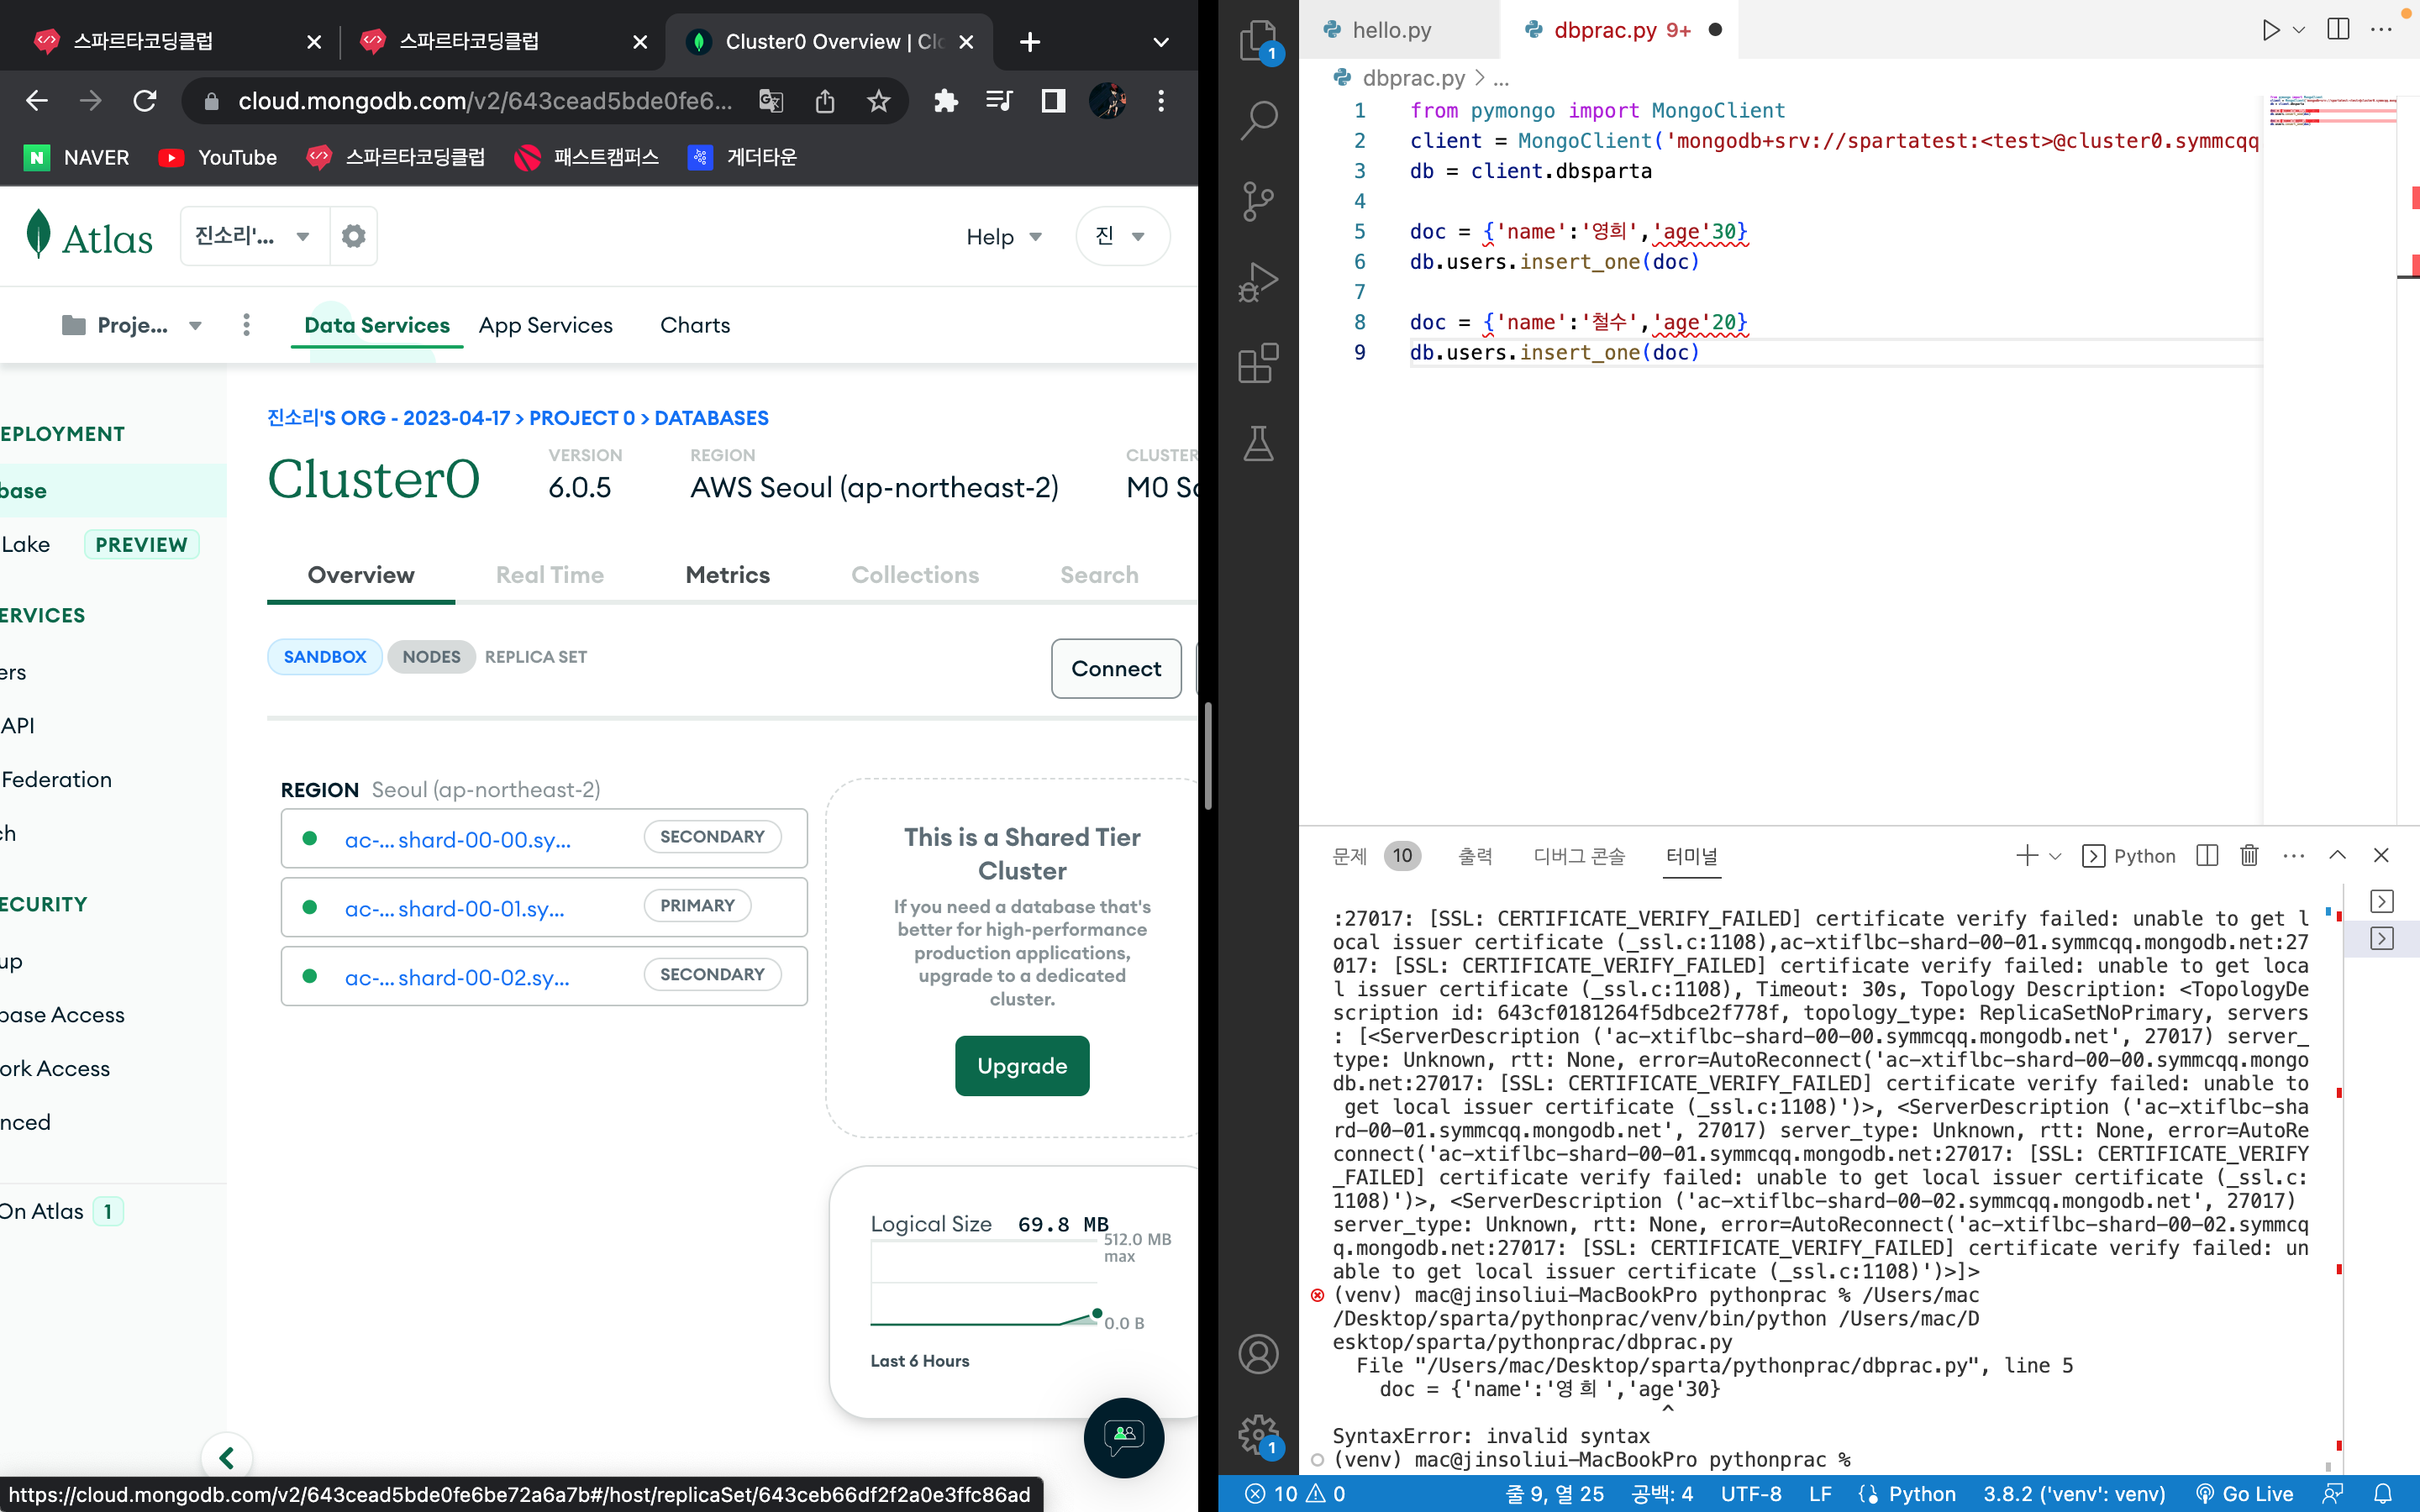Click the errors and warnings count in the status bar
This screenshot has width=2420, height=1512.
(x=1294, y=1494)
